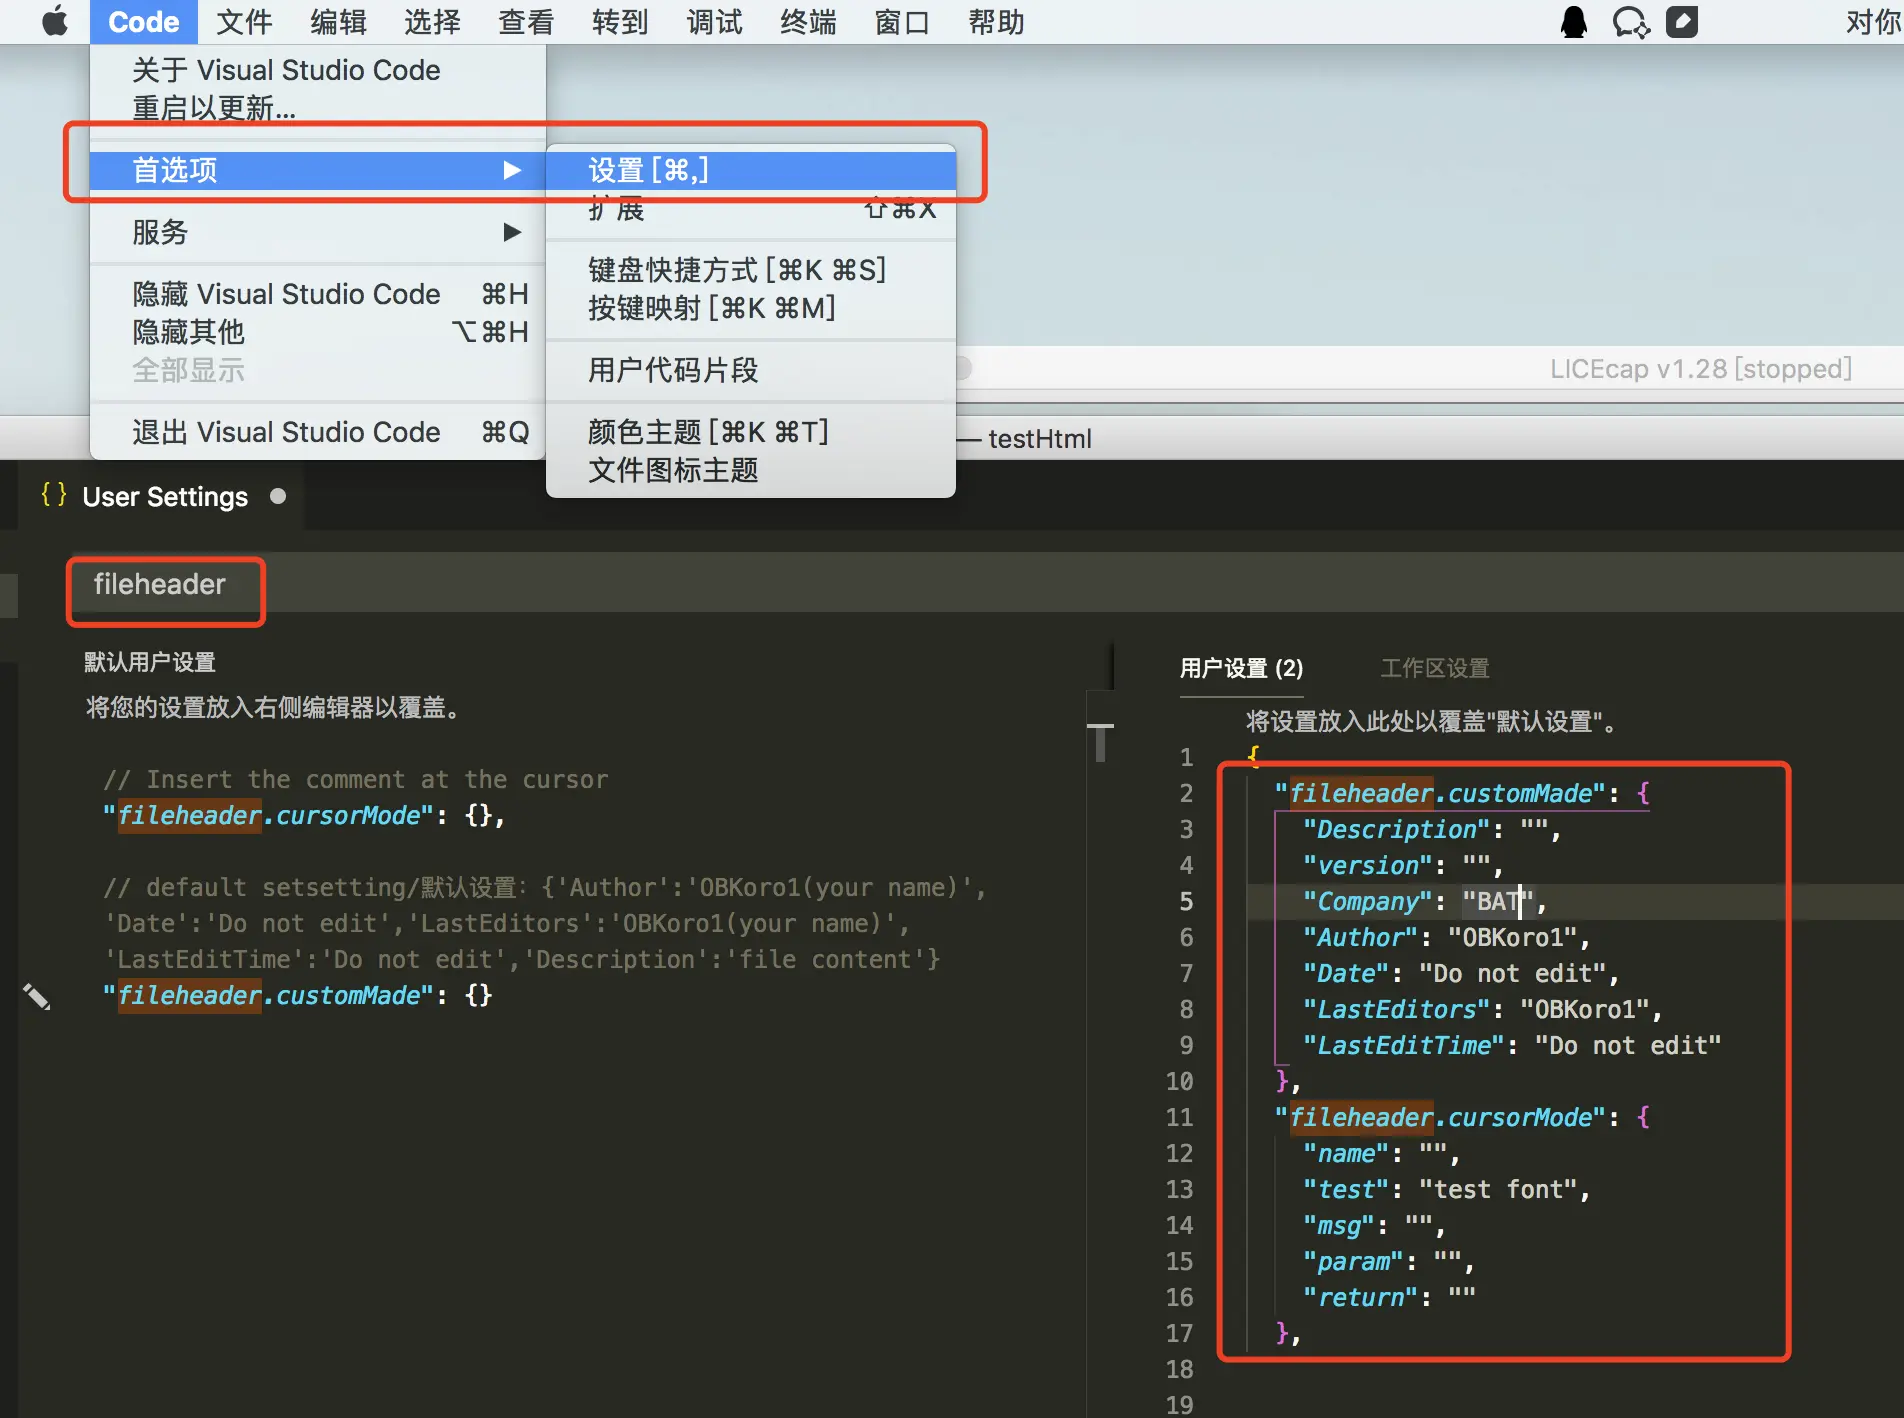Click the "// Insert the comment at the cursor" line

356,780
